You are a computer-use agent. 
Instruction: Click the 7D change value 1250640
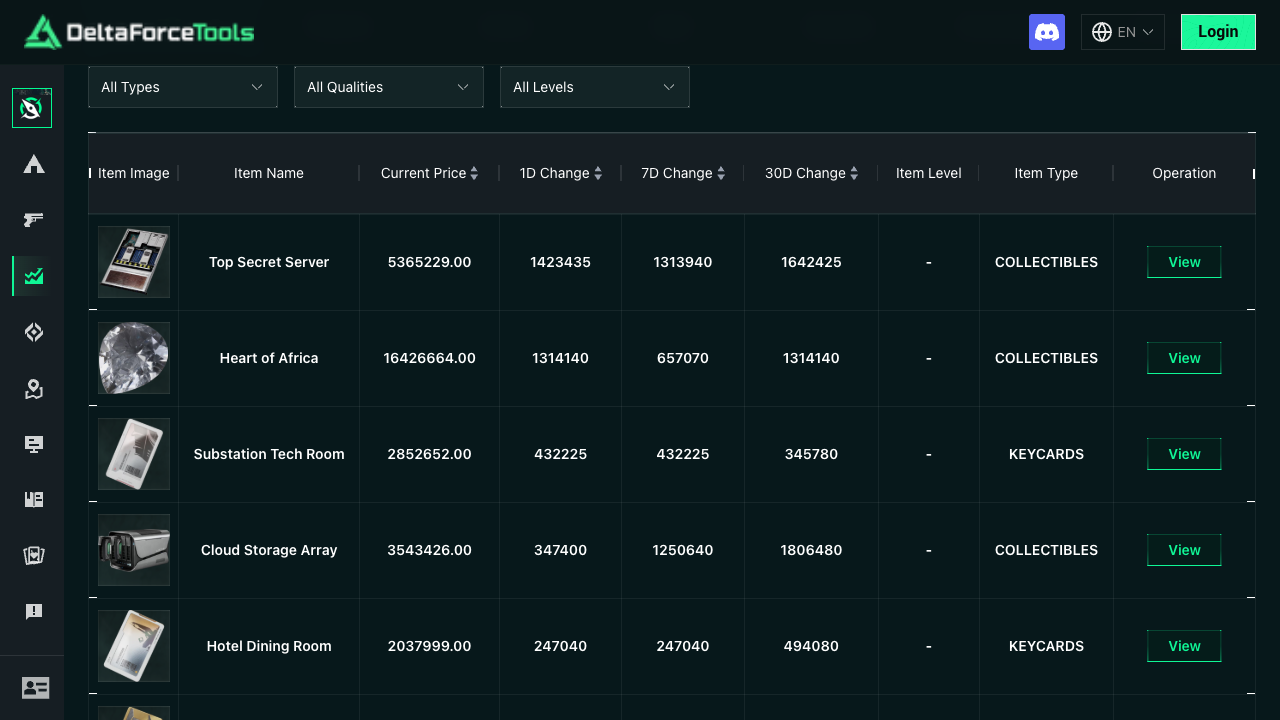coord(683,550)
